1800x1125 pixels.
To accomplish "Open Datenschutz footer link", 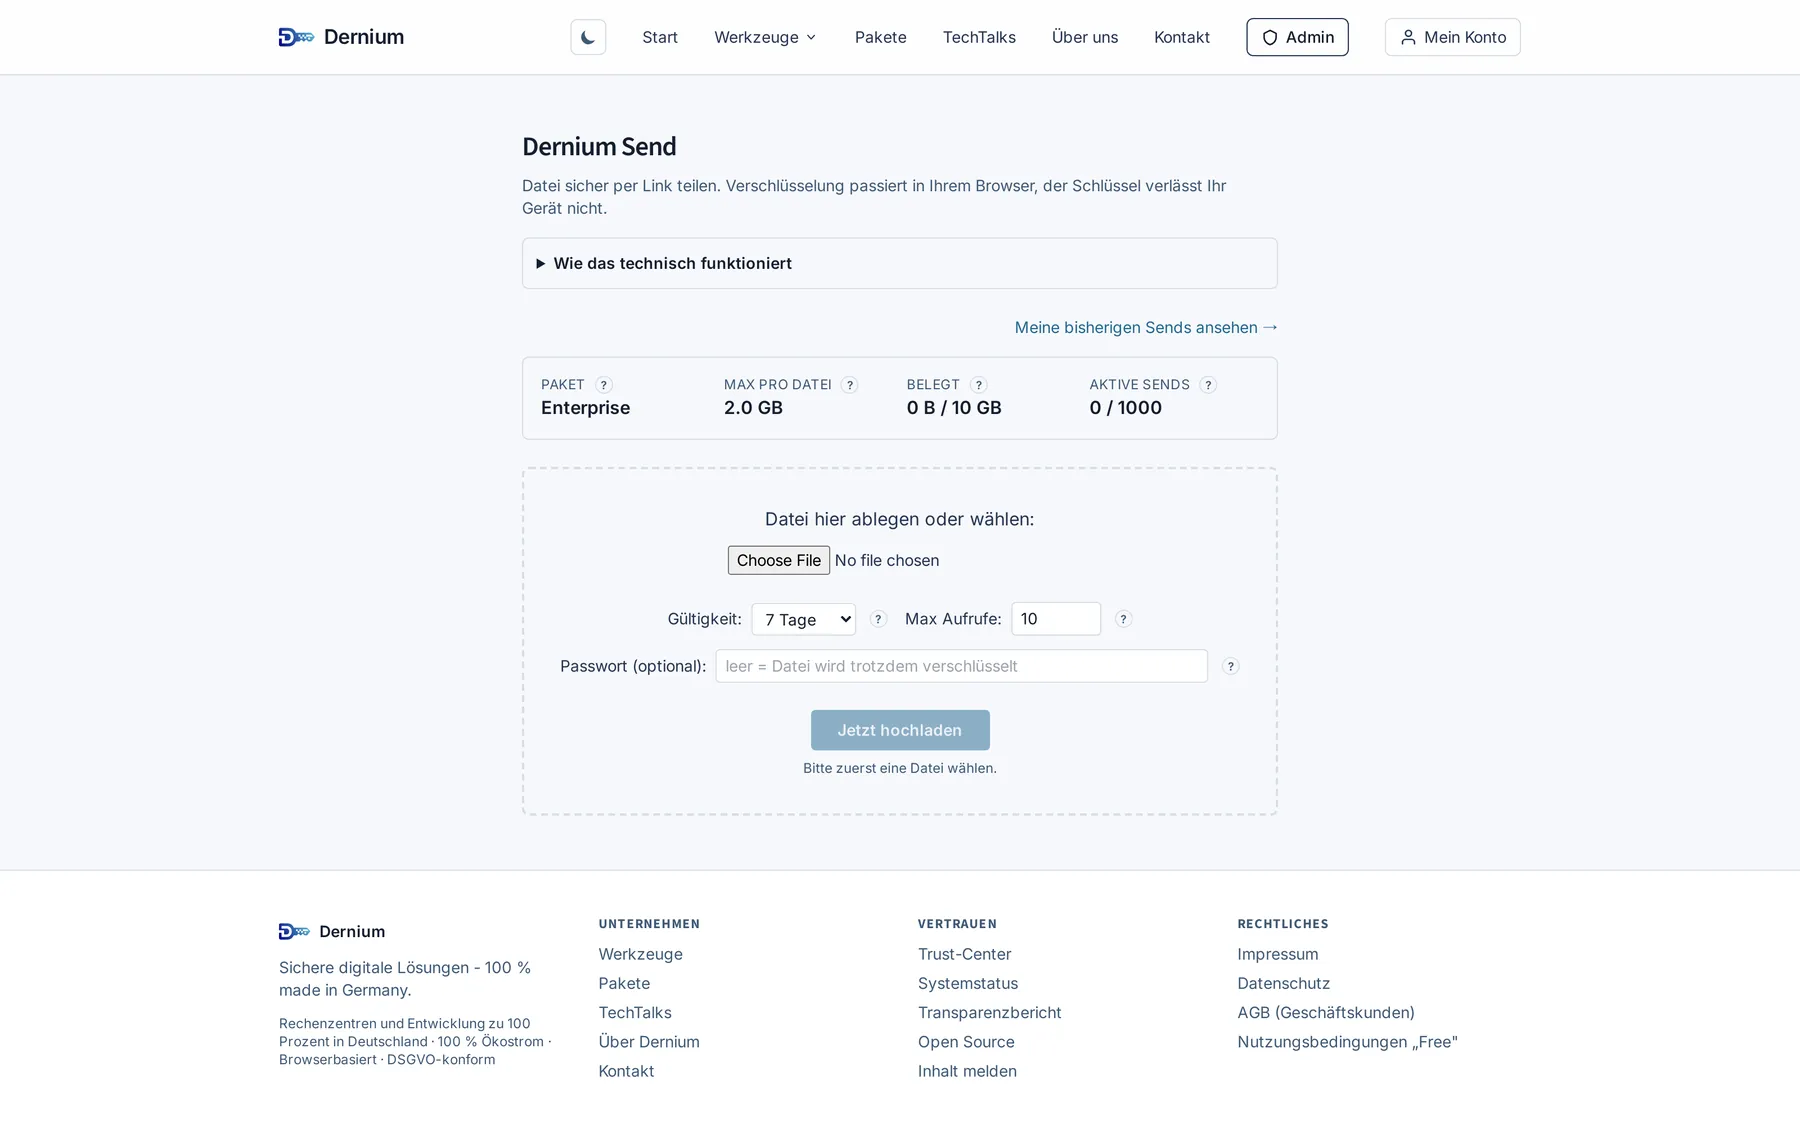I will click(x=1283, y=983).
